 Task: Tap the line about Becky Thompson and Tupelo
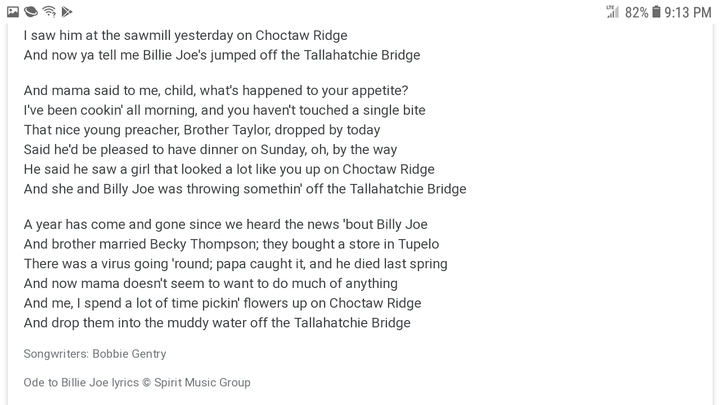[231, 244]
